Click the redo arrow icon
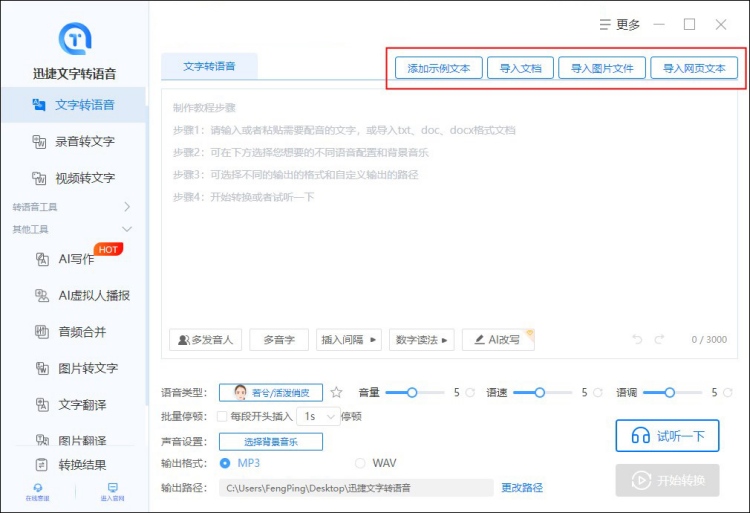 click(659, 339)
